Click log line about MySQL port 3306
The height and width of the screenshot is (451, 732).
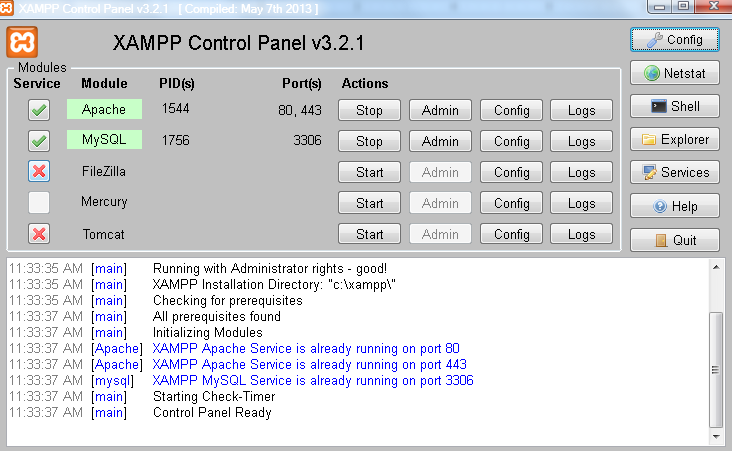[x=313, y=381]
